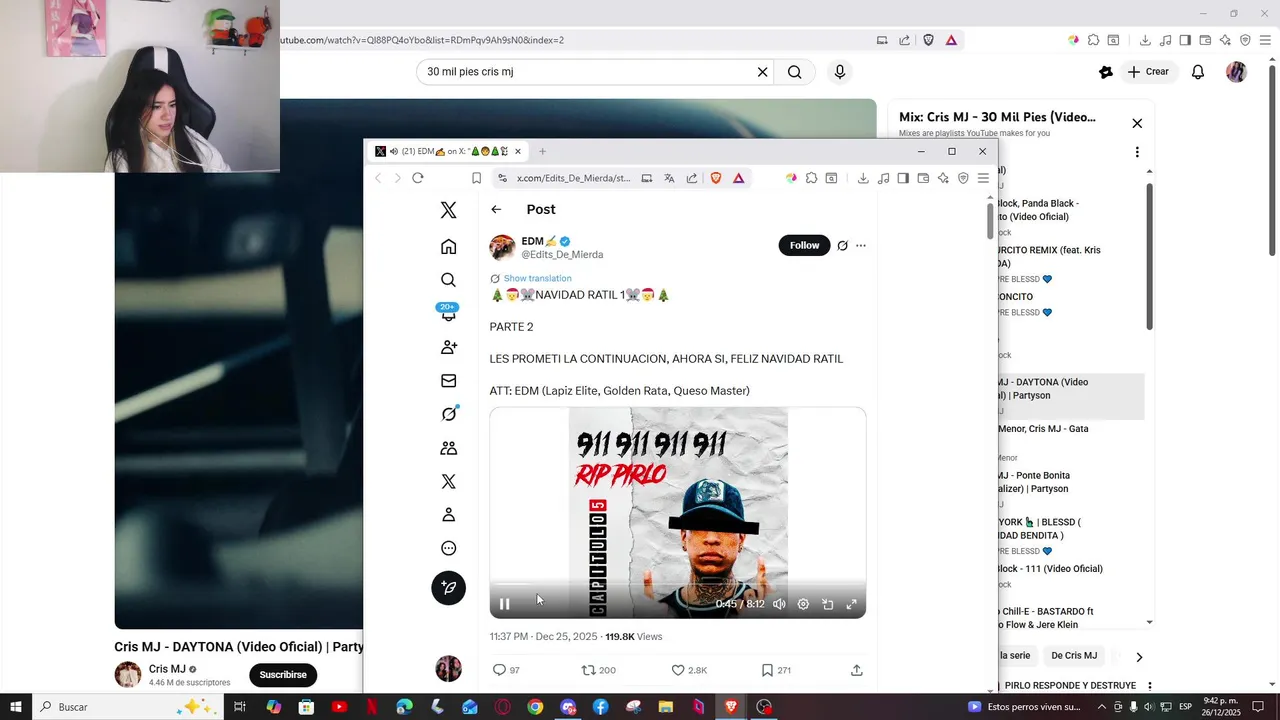1280x720 pixels.
Task: Open Windows Start menu
Action: pyautogui.click(x=16, y=707)
